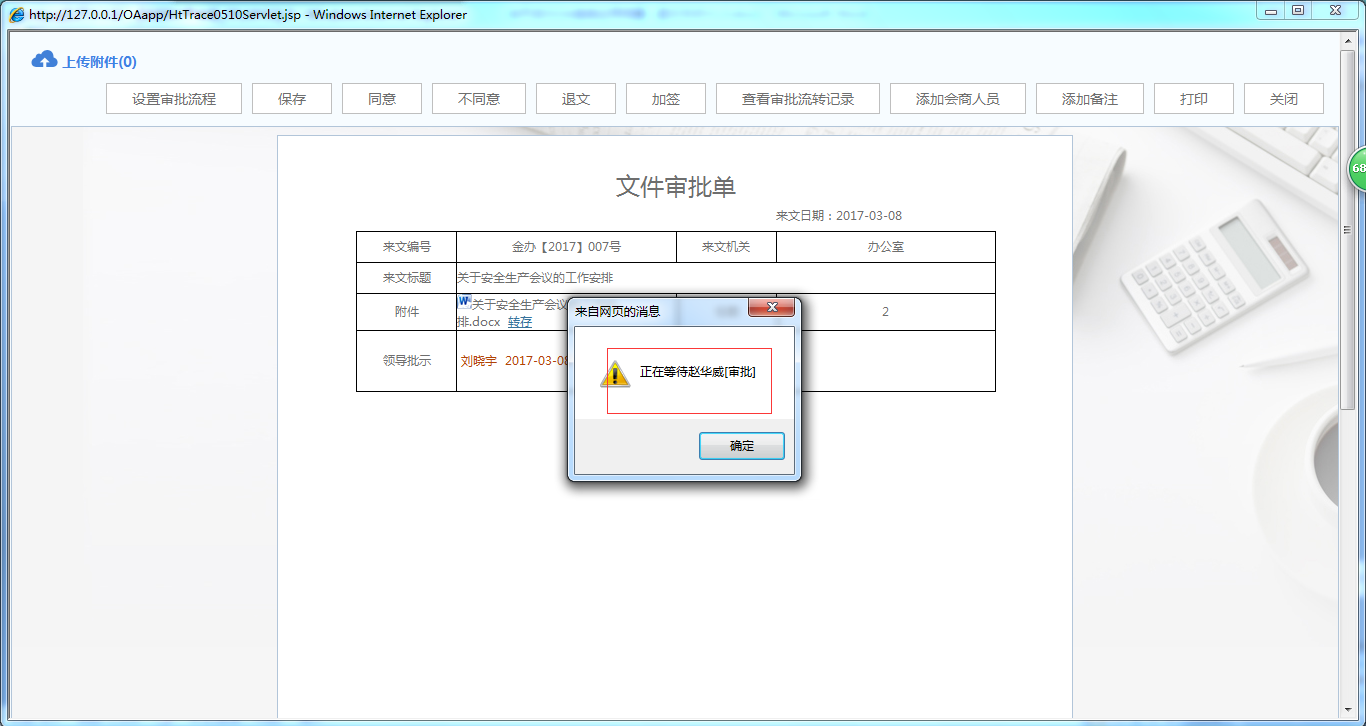Image resolution: width=1366 pixels, height=726 pixels.
Task: Minimize the Internet Explorer window
Action: pos(1271,10)
